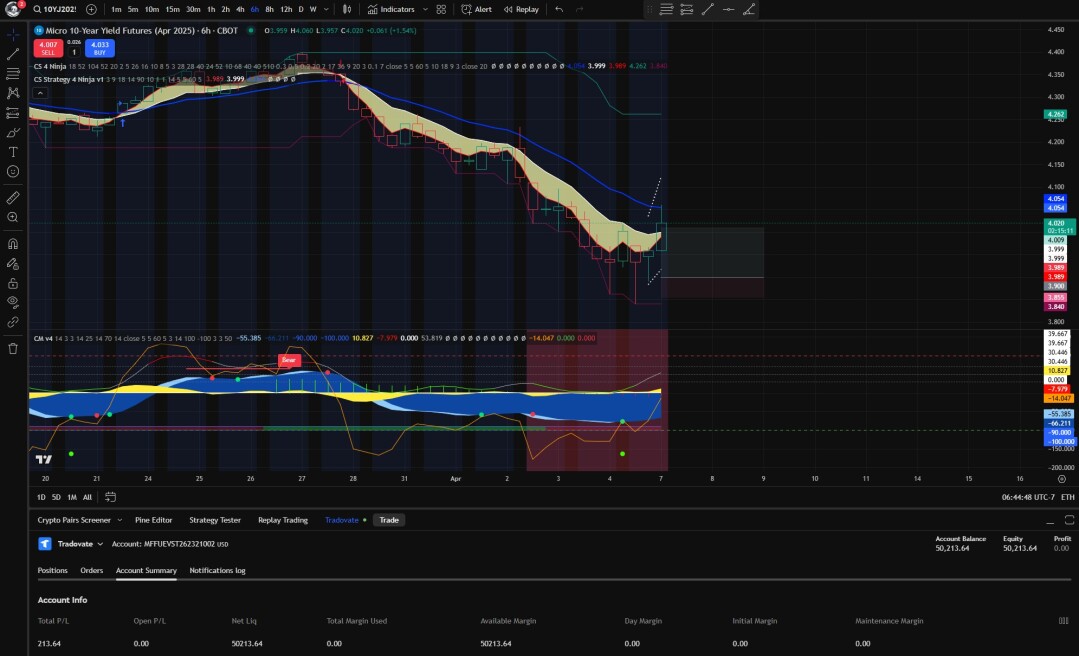The height and width of the screenshot is (656, 1079).
Task: Click the red 4.007 SELL button
Action: coord(48,48)
